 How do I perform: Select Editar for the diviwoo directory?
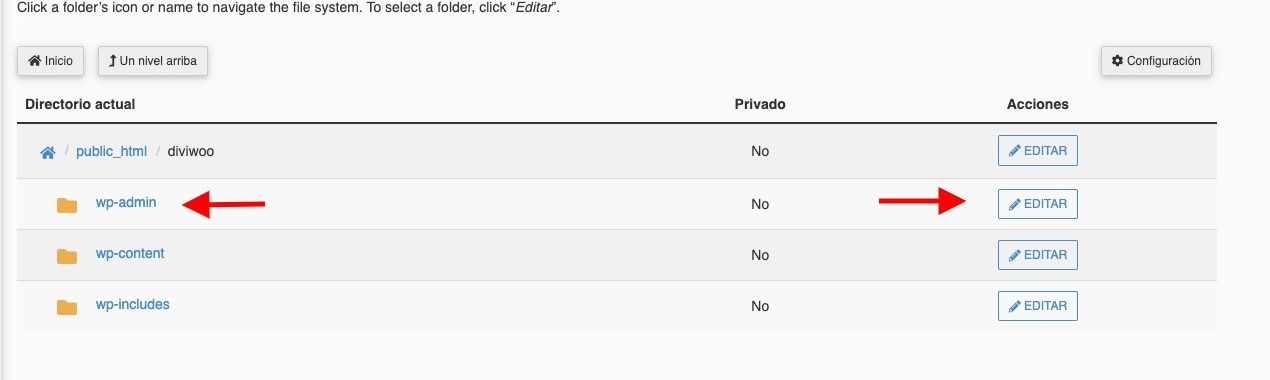click(1038, 151)
